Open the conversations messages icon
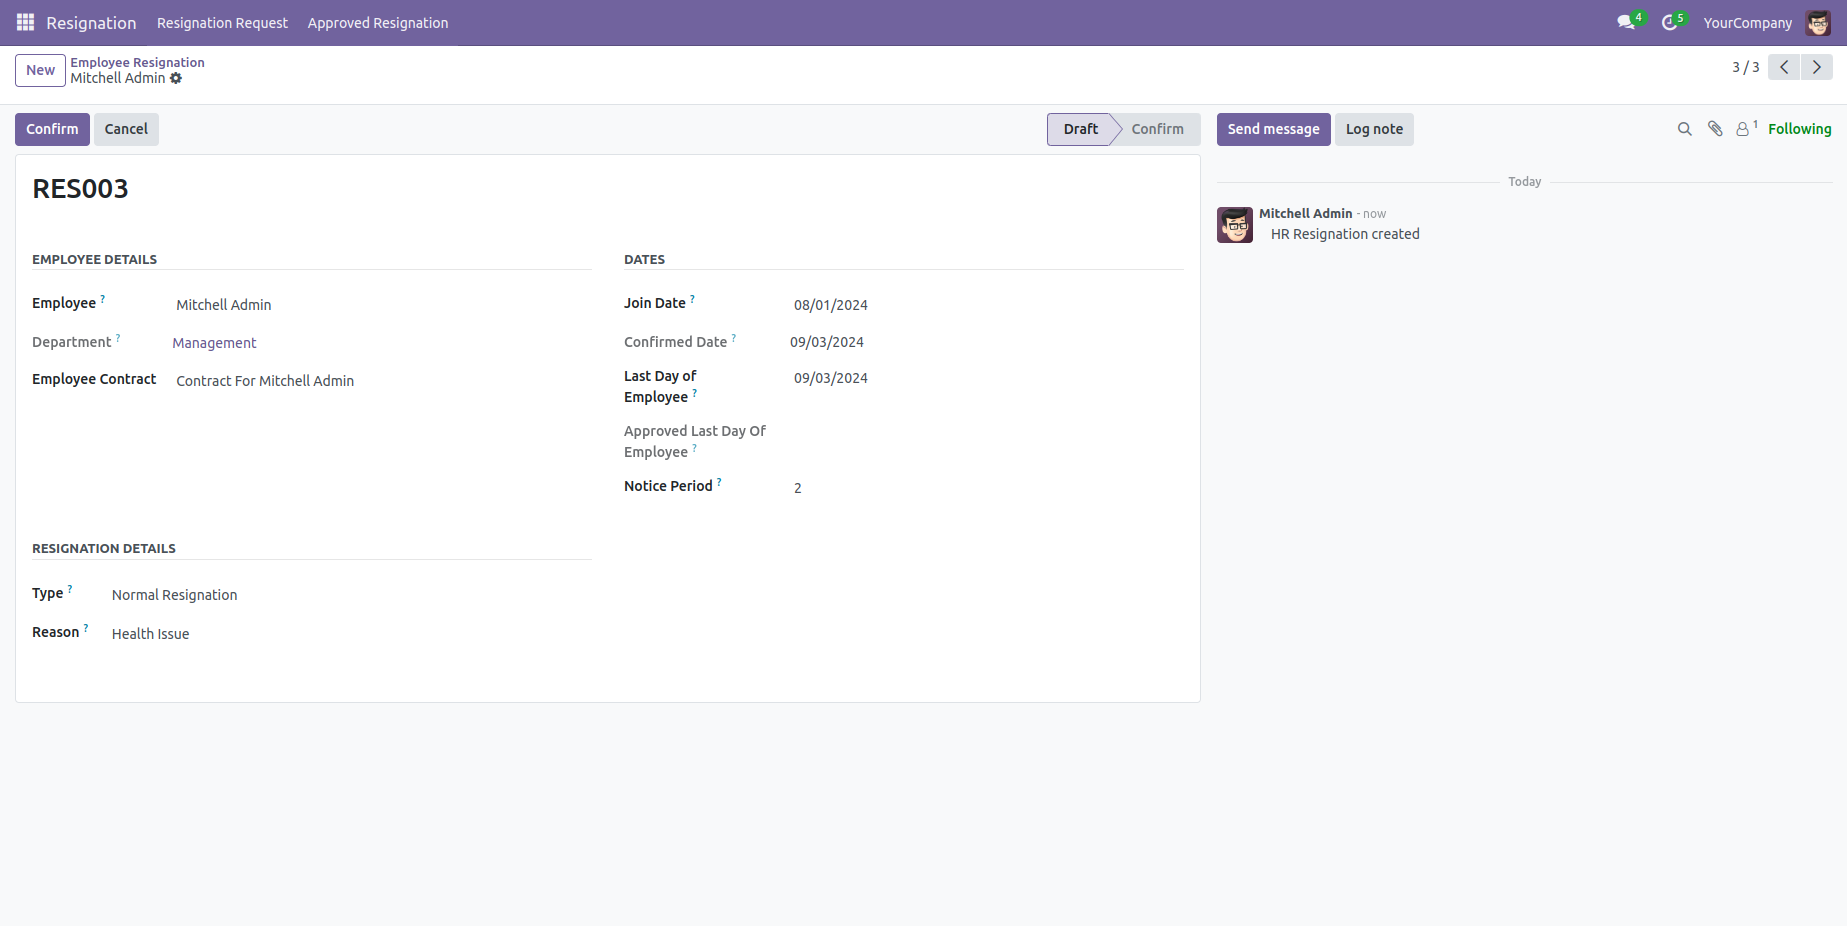The width and height of the screenshot is (1847, 926). (x=1626, y=22)
